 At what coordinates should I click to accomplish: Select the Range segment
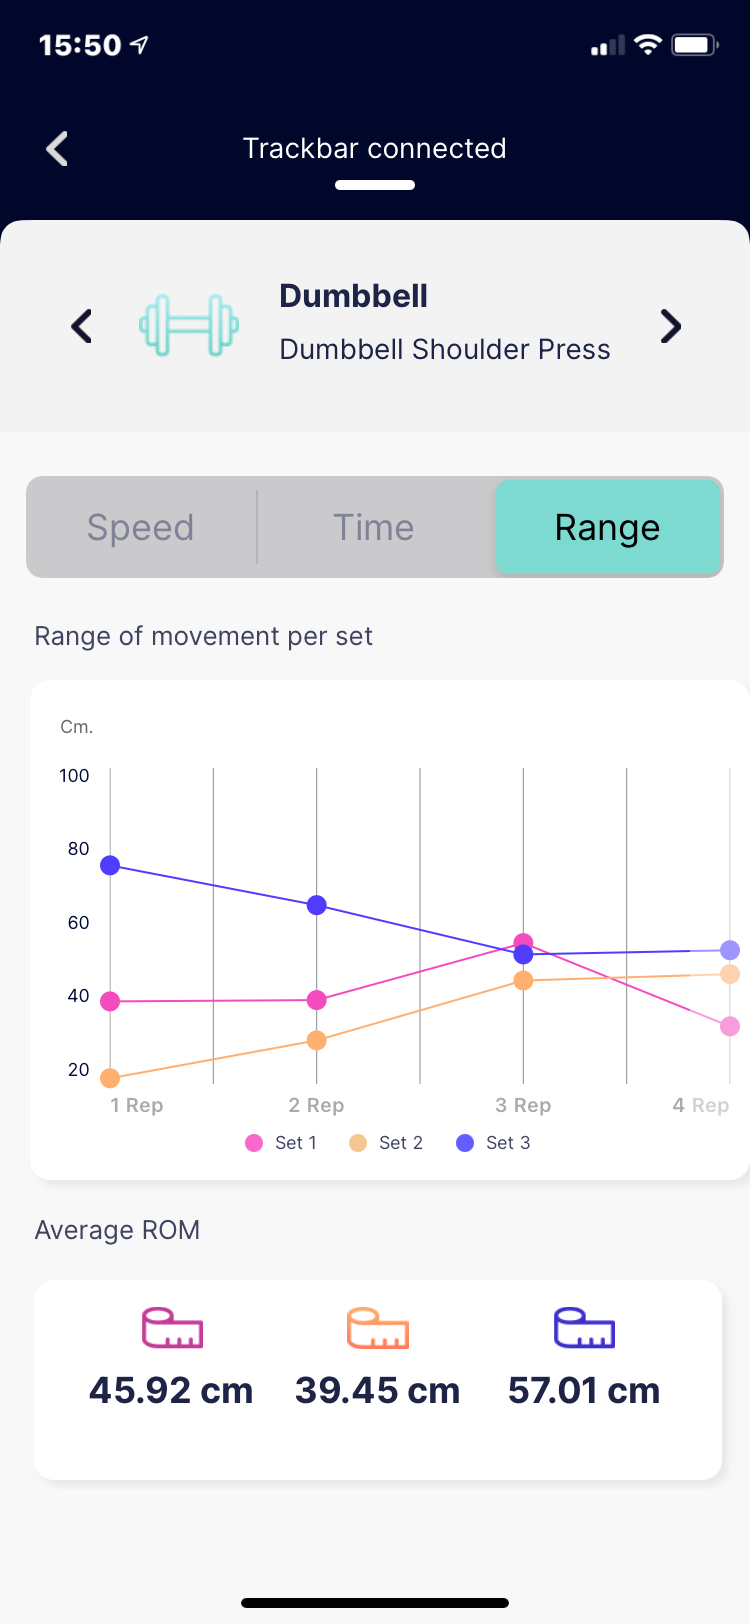coord(607,527)
